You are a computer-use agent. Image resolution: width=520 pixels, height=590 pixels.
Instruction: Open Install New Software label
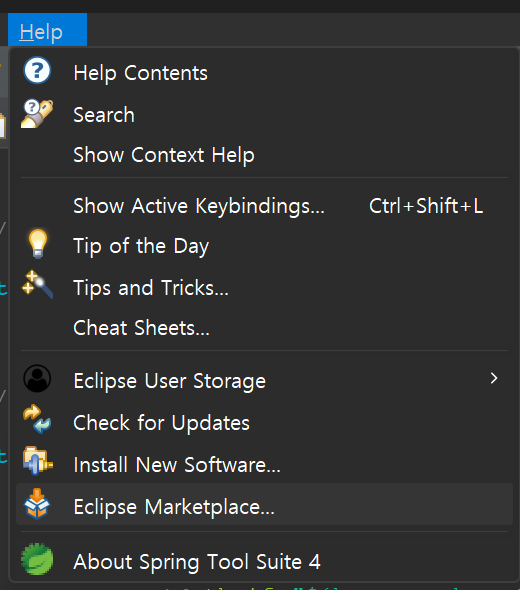[x=177, y=465]
